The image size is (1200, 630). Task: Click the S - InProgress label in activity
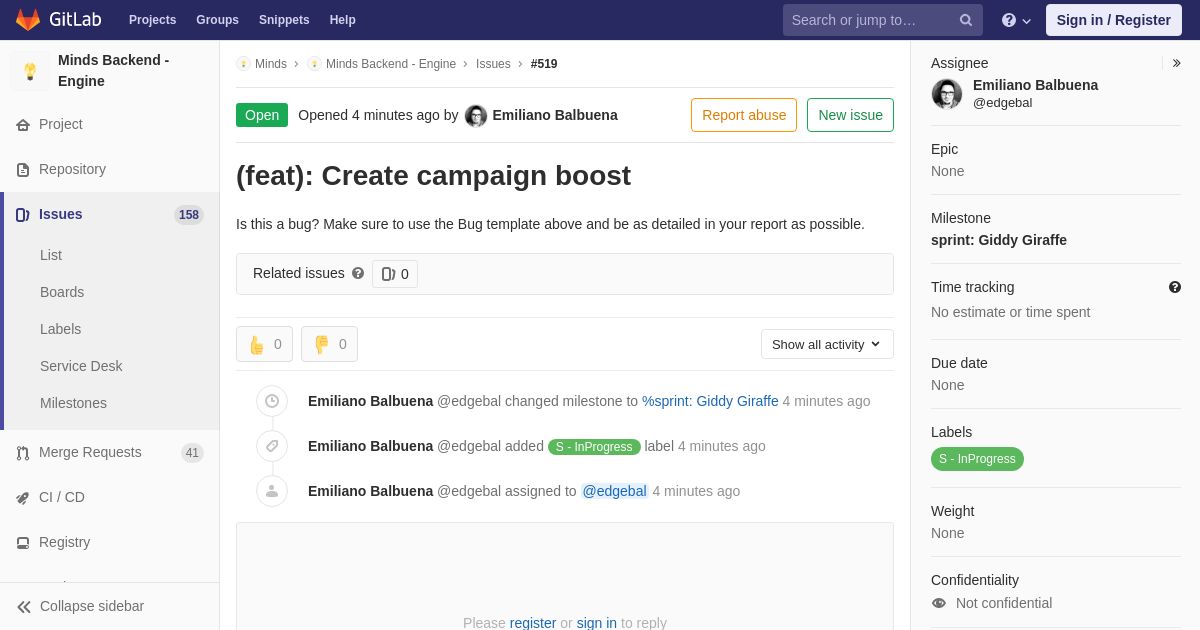pyautogui.click(x=594, y=447)
